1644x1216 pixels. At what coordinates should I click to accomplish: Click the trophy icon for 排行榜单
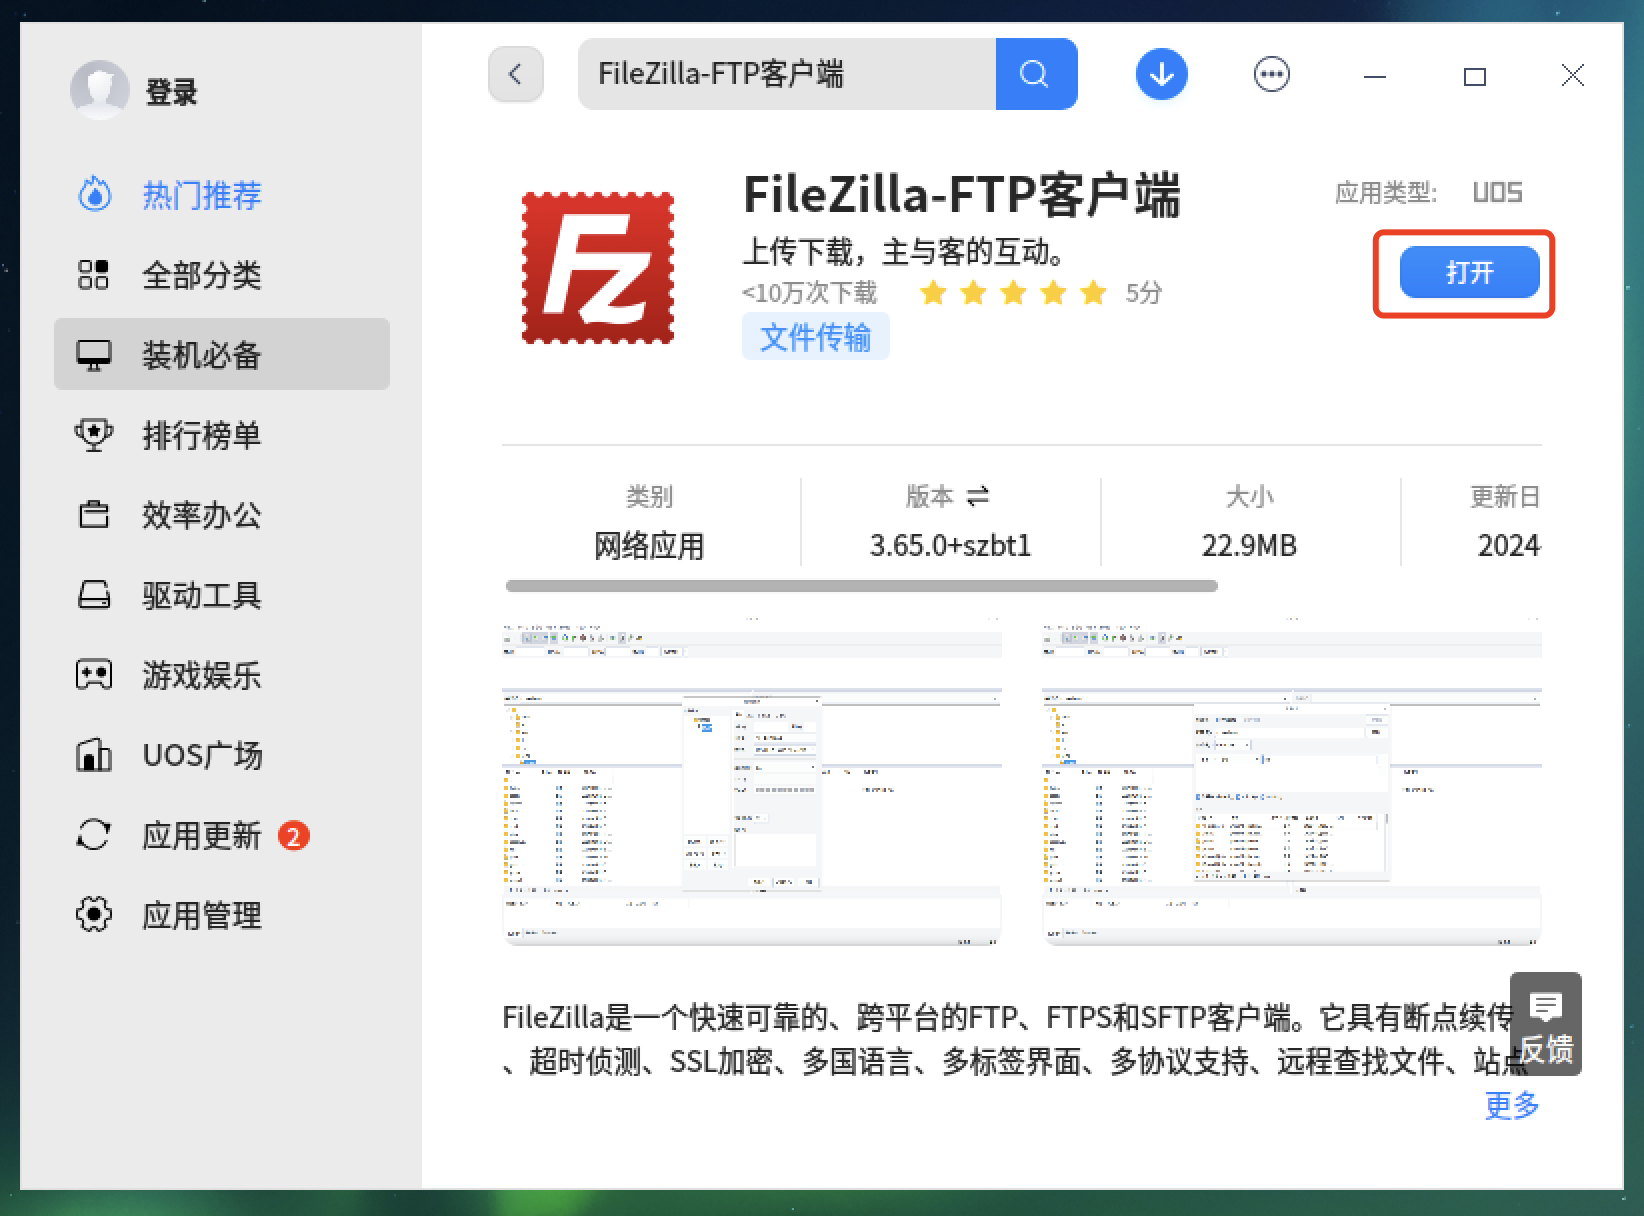click(94, 435)
